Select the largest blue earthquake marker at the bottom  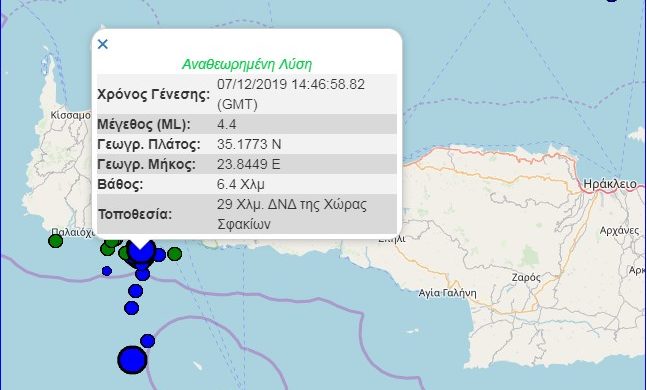[132, 360]
